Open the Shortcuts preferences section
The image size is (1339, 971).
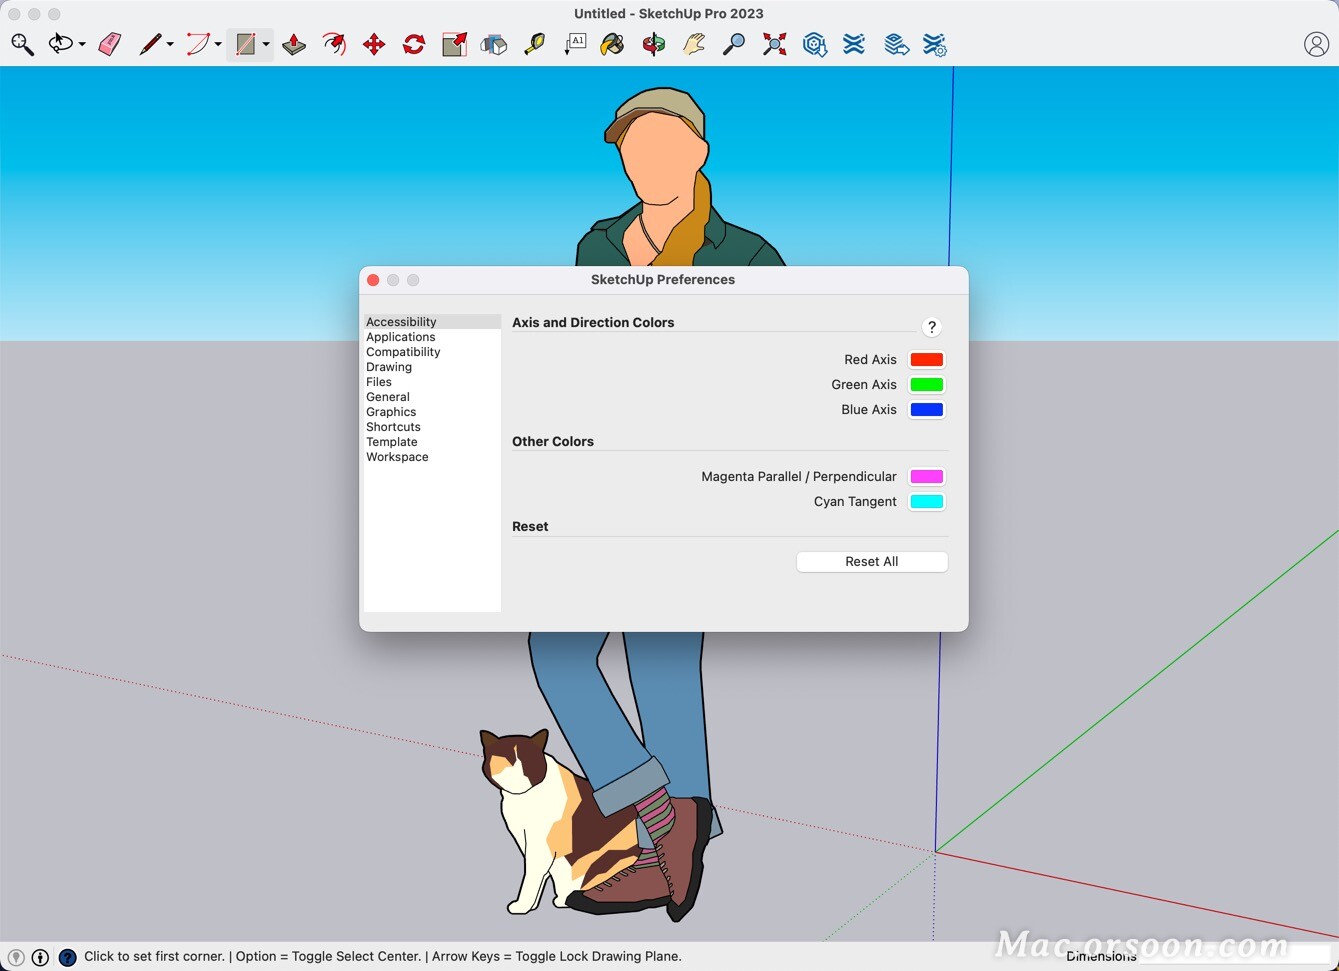(393, 427)
